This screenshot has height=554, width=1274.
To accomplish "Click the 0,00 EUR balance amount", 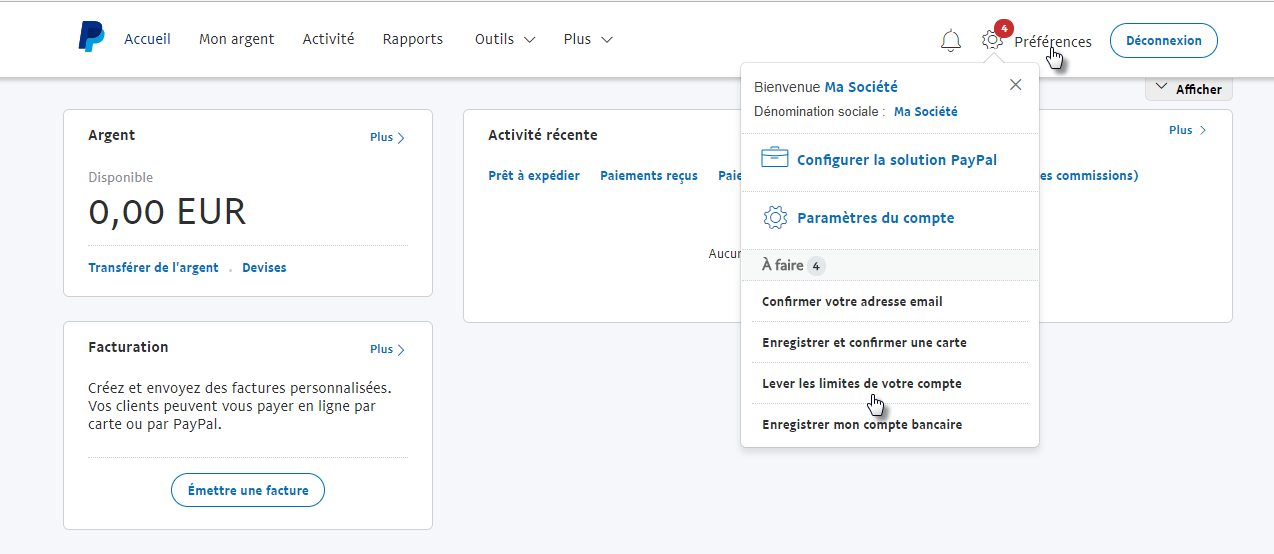I will pos(167,212).
